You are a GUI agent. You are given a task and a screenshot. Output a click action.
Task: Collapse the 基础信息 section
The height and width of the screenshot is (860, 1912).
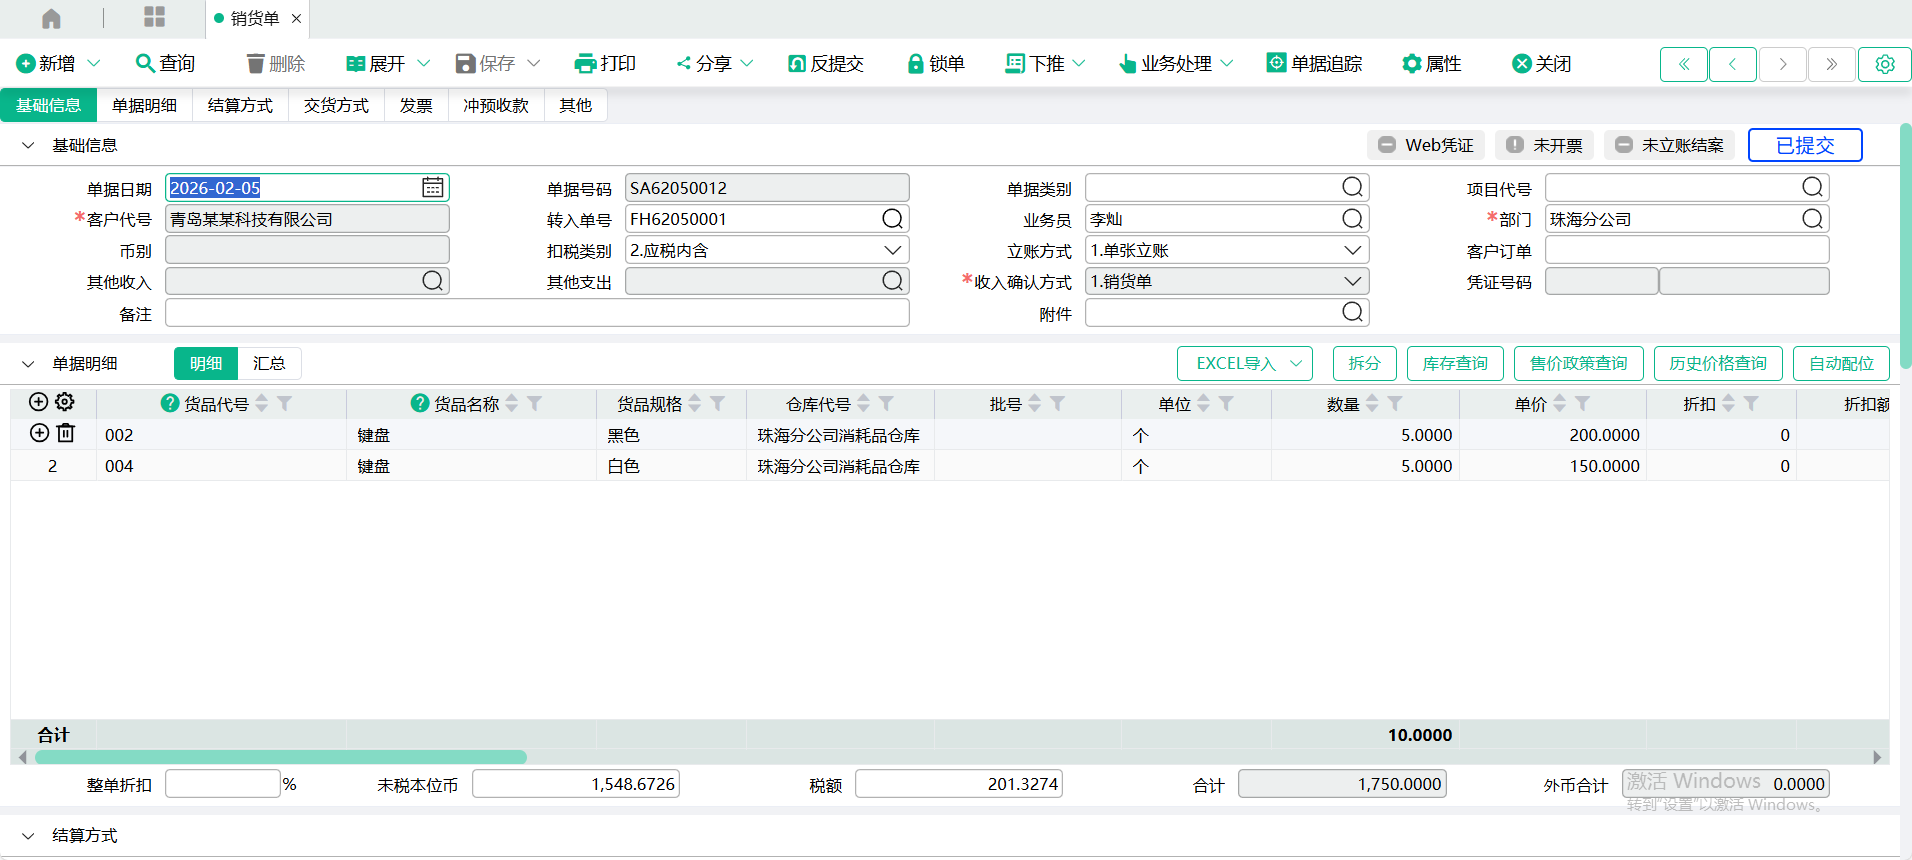[x=28, y=146]
